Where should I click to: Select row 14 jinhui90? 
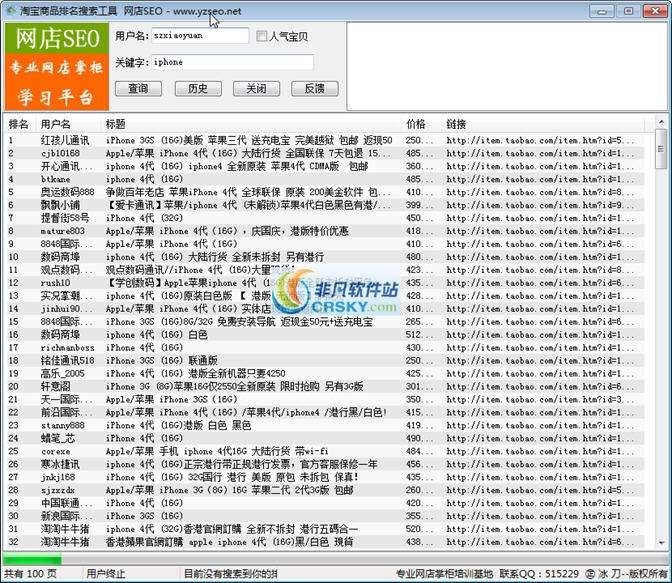pos(324,309)
